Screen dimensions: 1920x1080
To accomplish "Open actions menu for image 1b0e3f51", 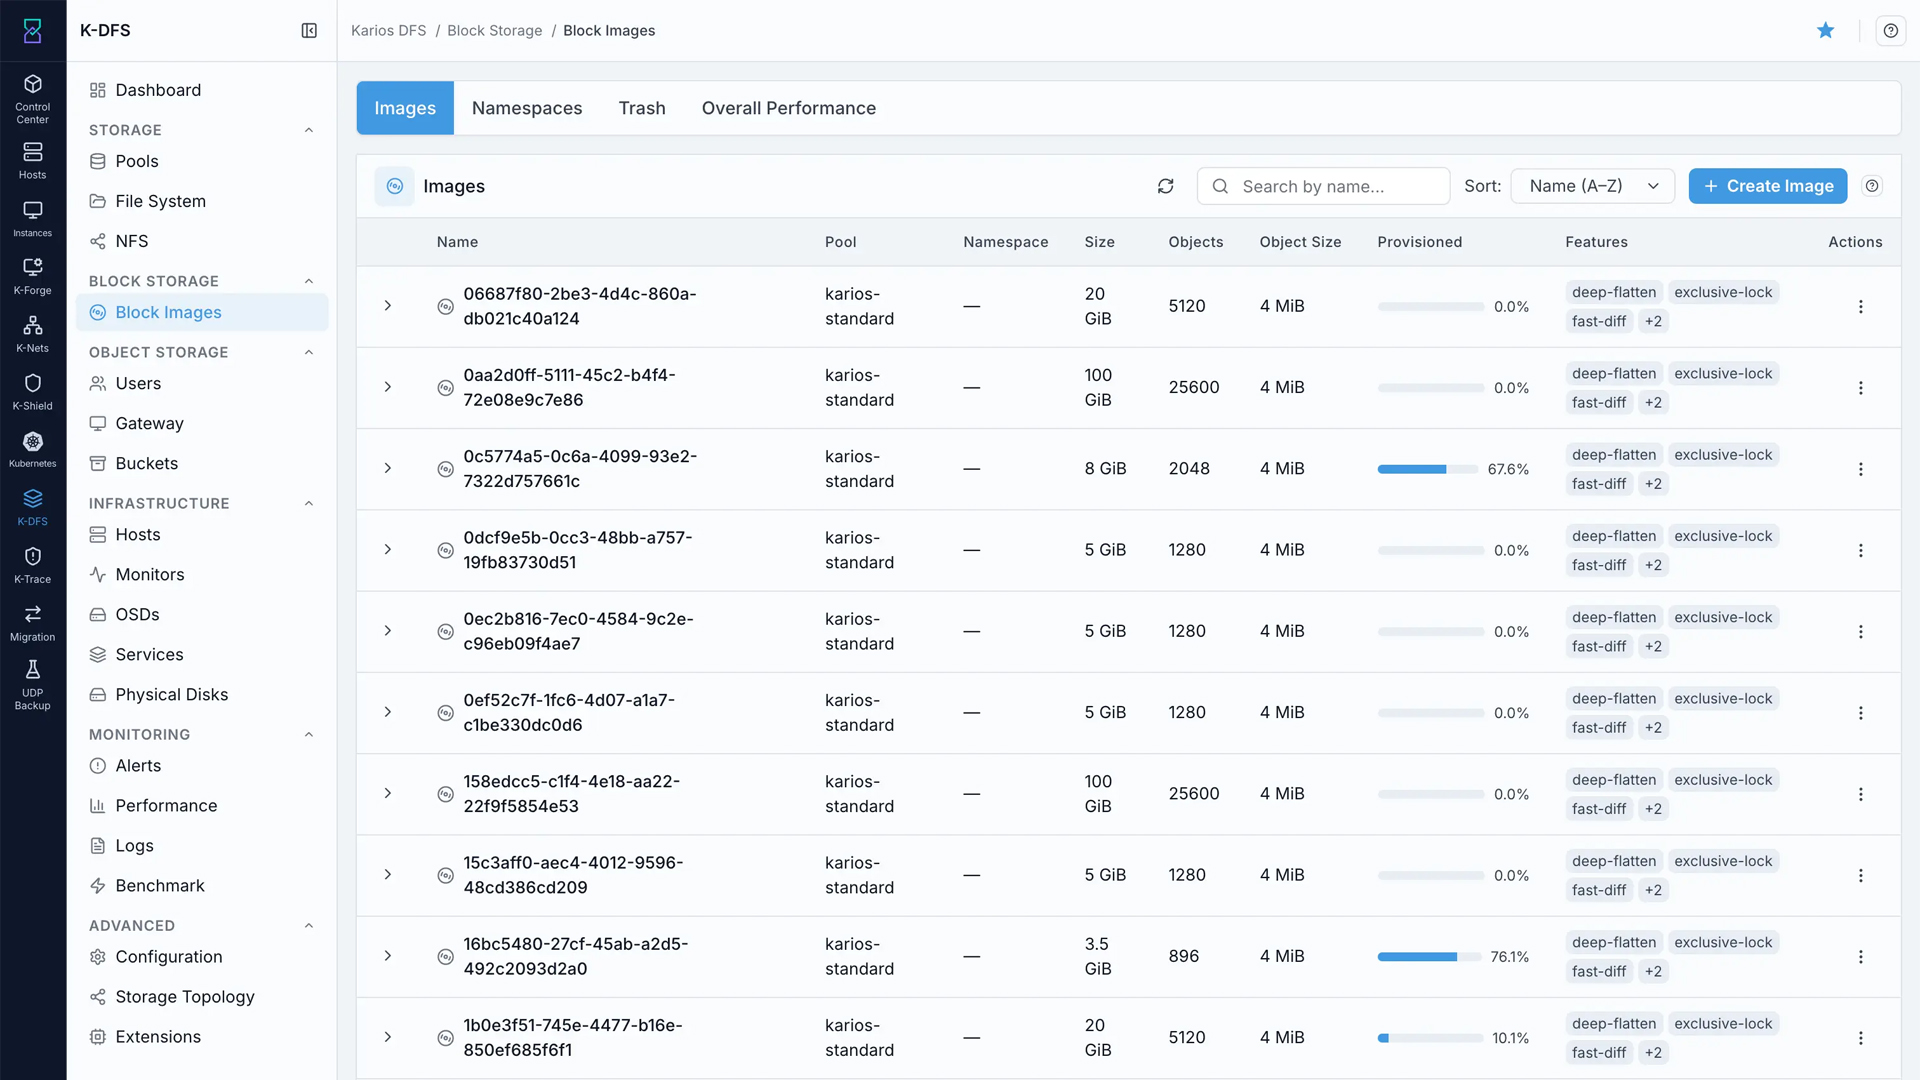I will pyautogui.click(x=1861, y=1038).
